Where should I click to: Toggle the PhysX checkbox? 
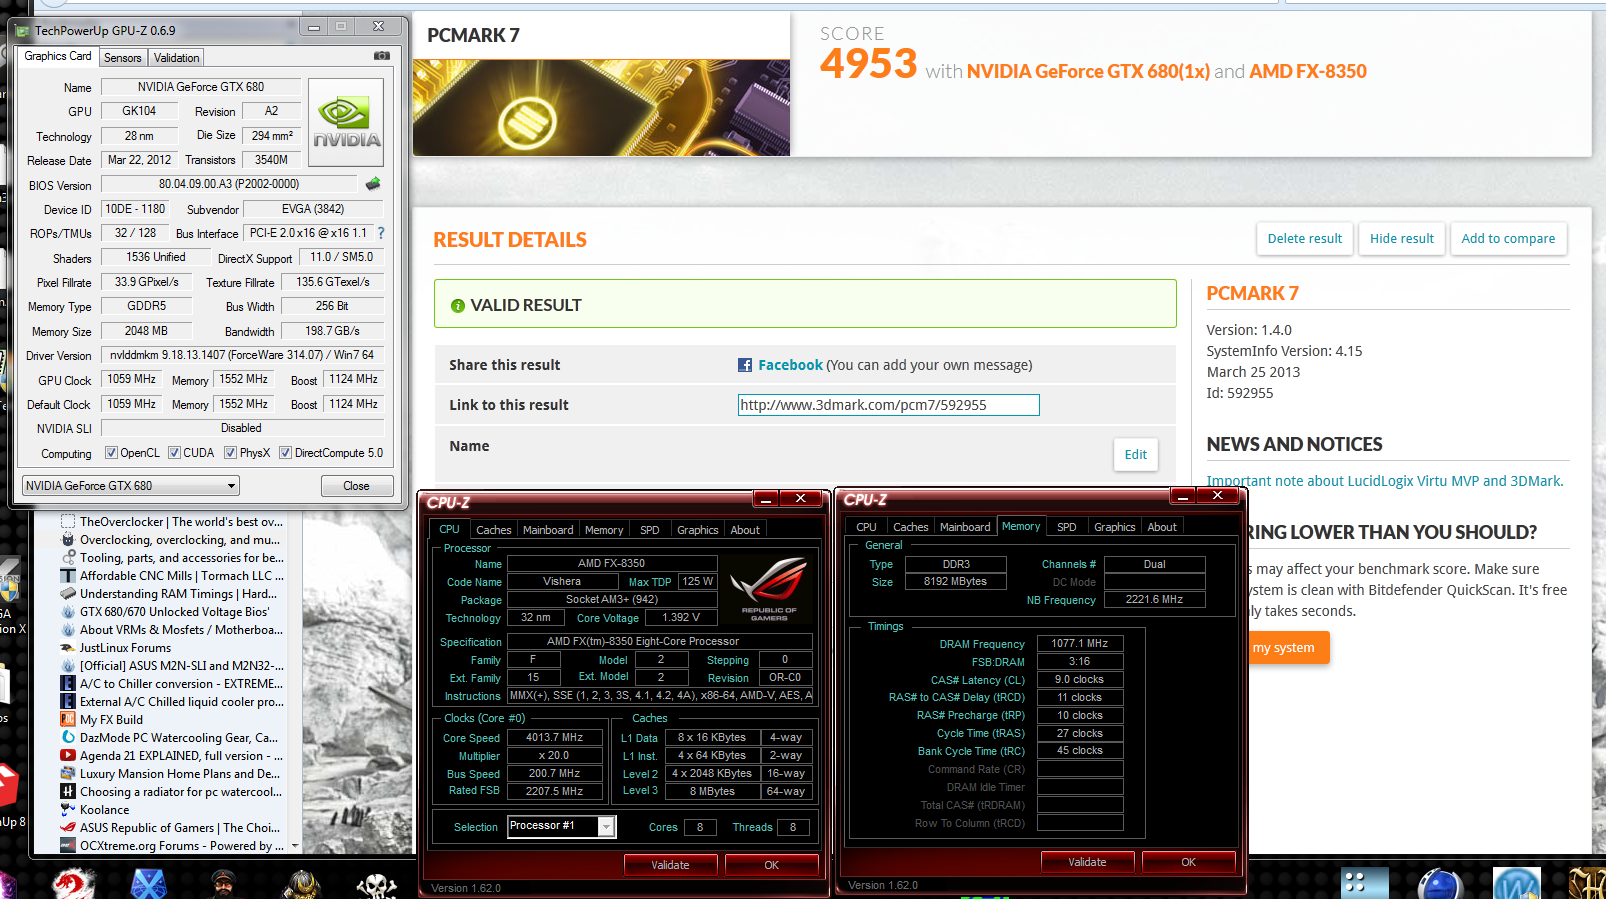coord(230,453)
